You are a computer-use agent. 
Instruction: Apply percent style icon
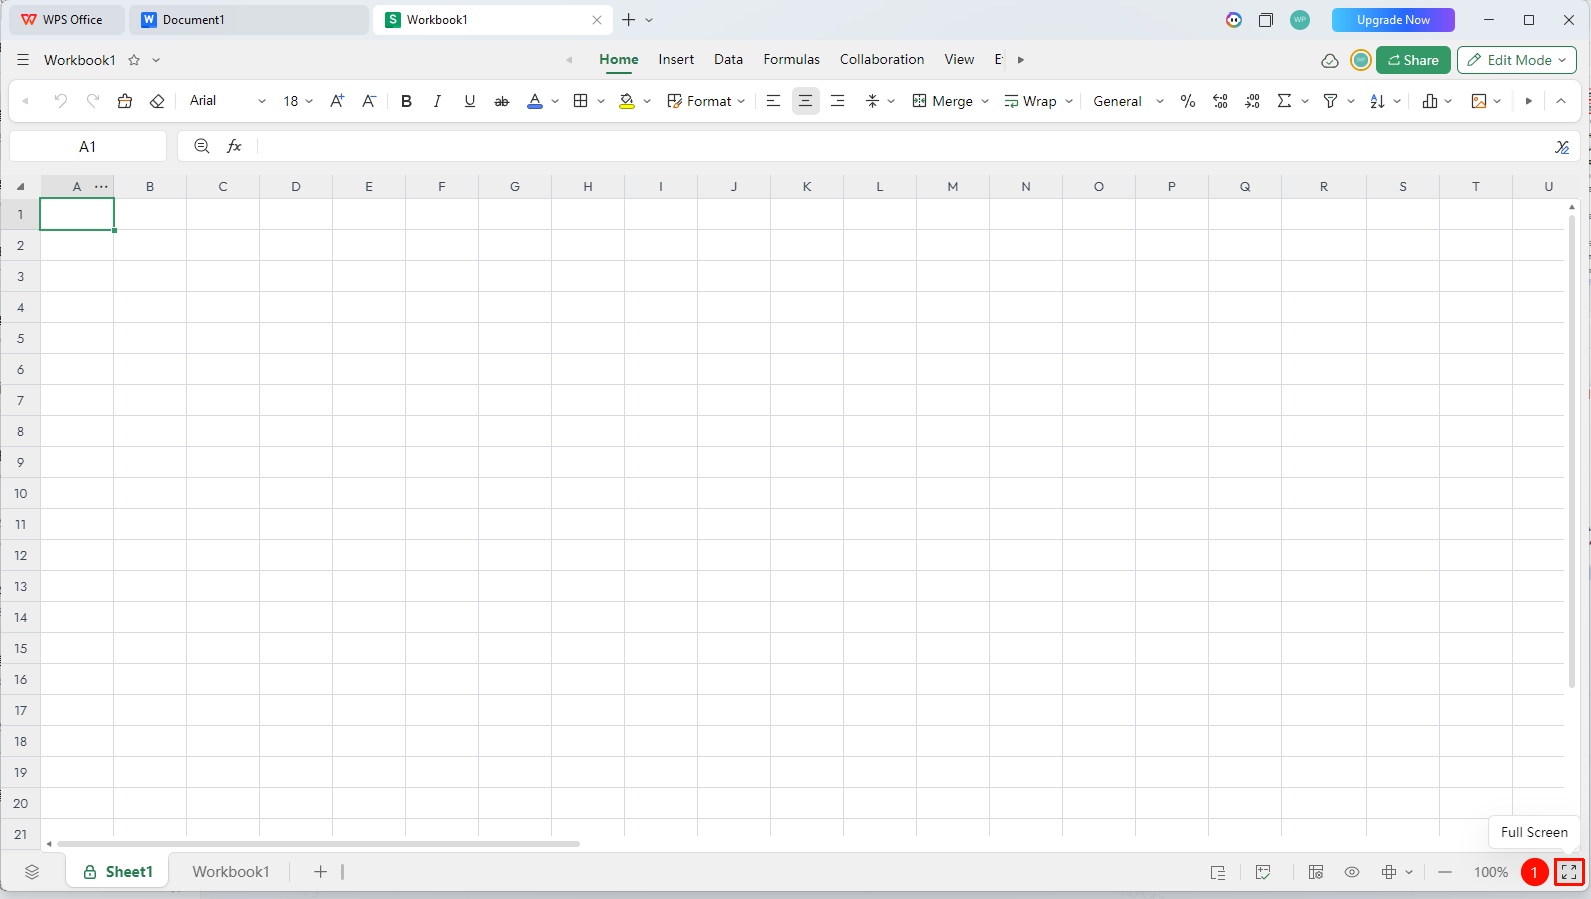(x=1188, y=101)
